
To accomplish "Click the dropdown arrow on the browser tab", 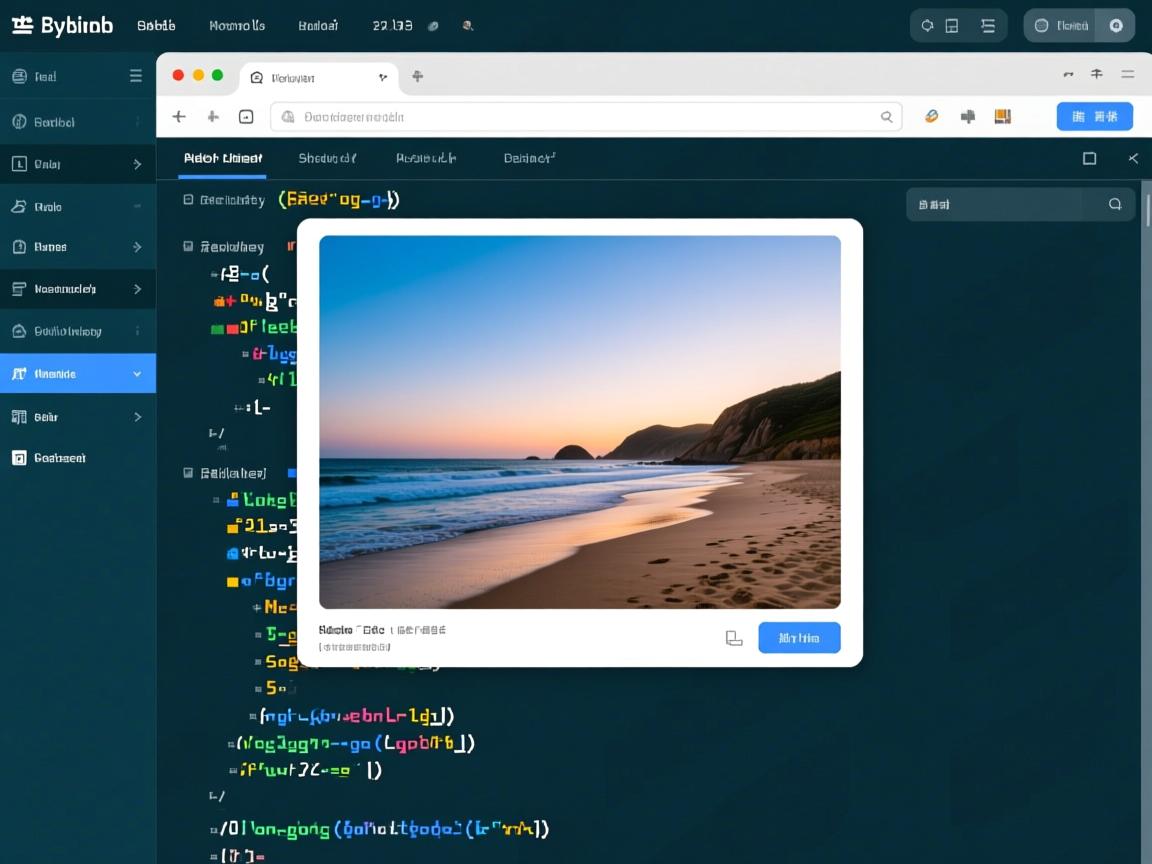I will tap(383, 77).
